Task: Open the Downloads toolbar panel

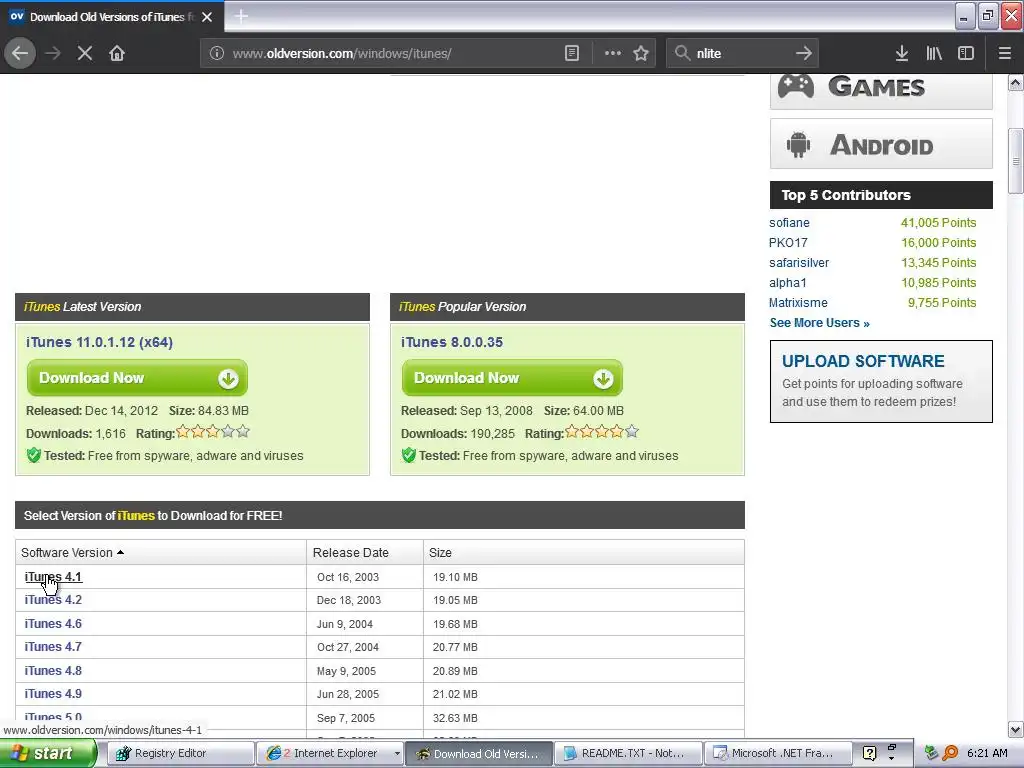Action: coord(902,53)
